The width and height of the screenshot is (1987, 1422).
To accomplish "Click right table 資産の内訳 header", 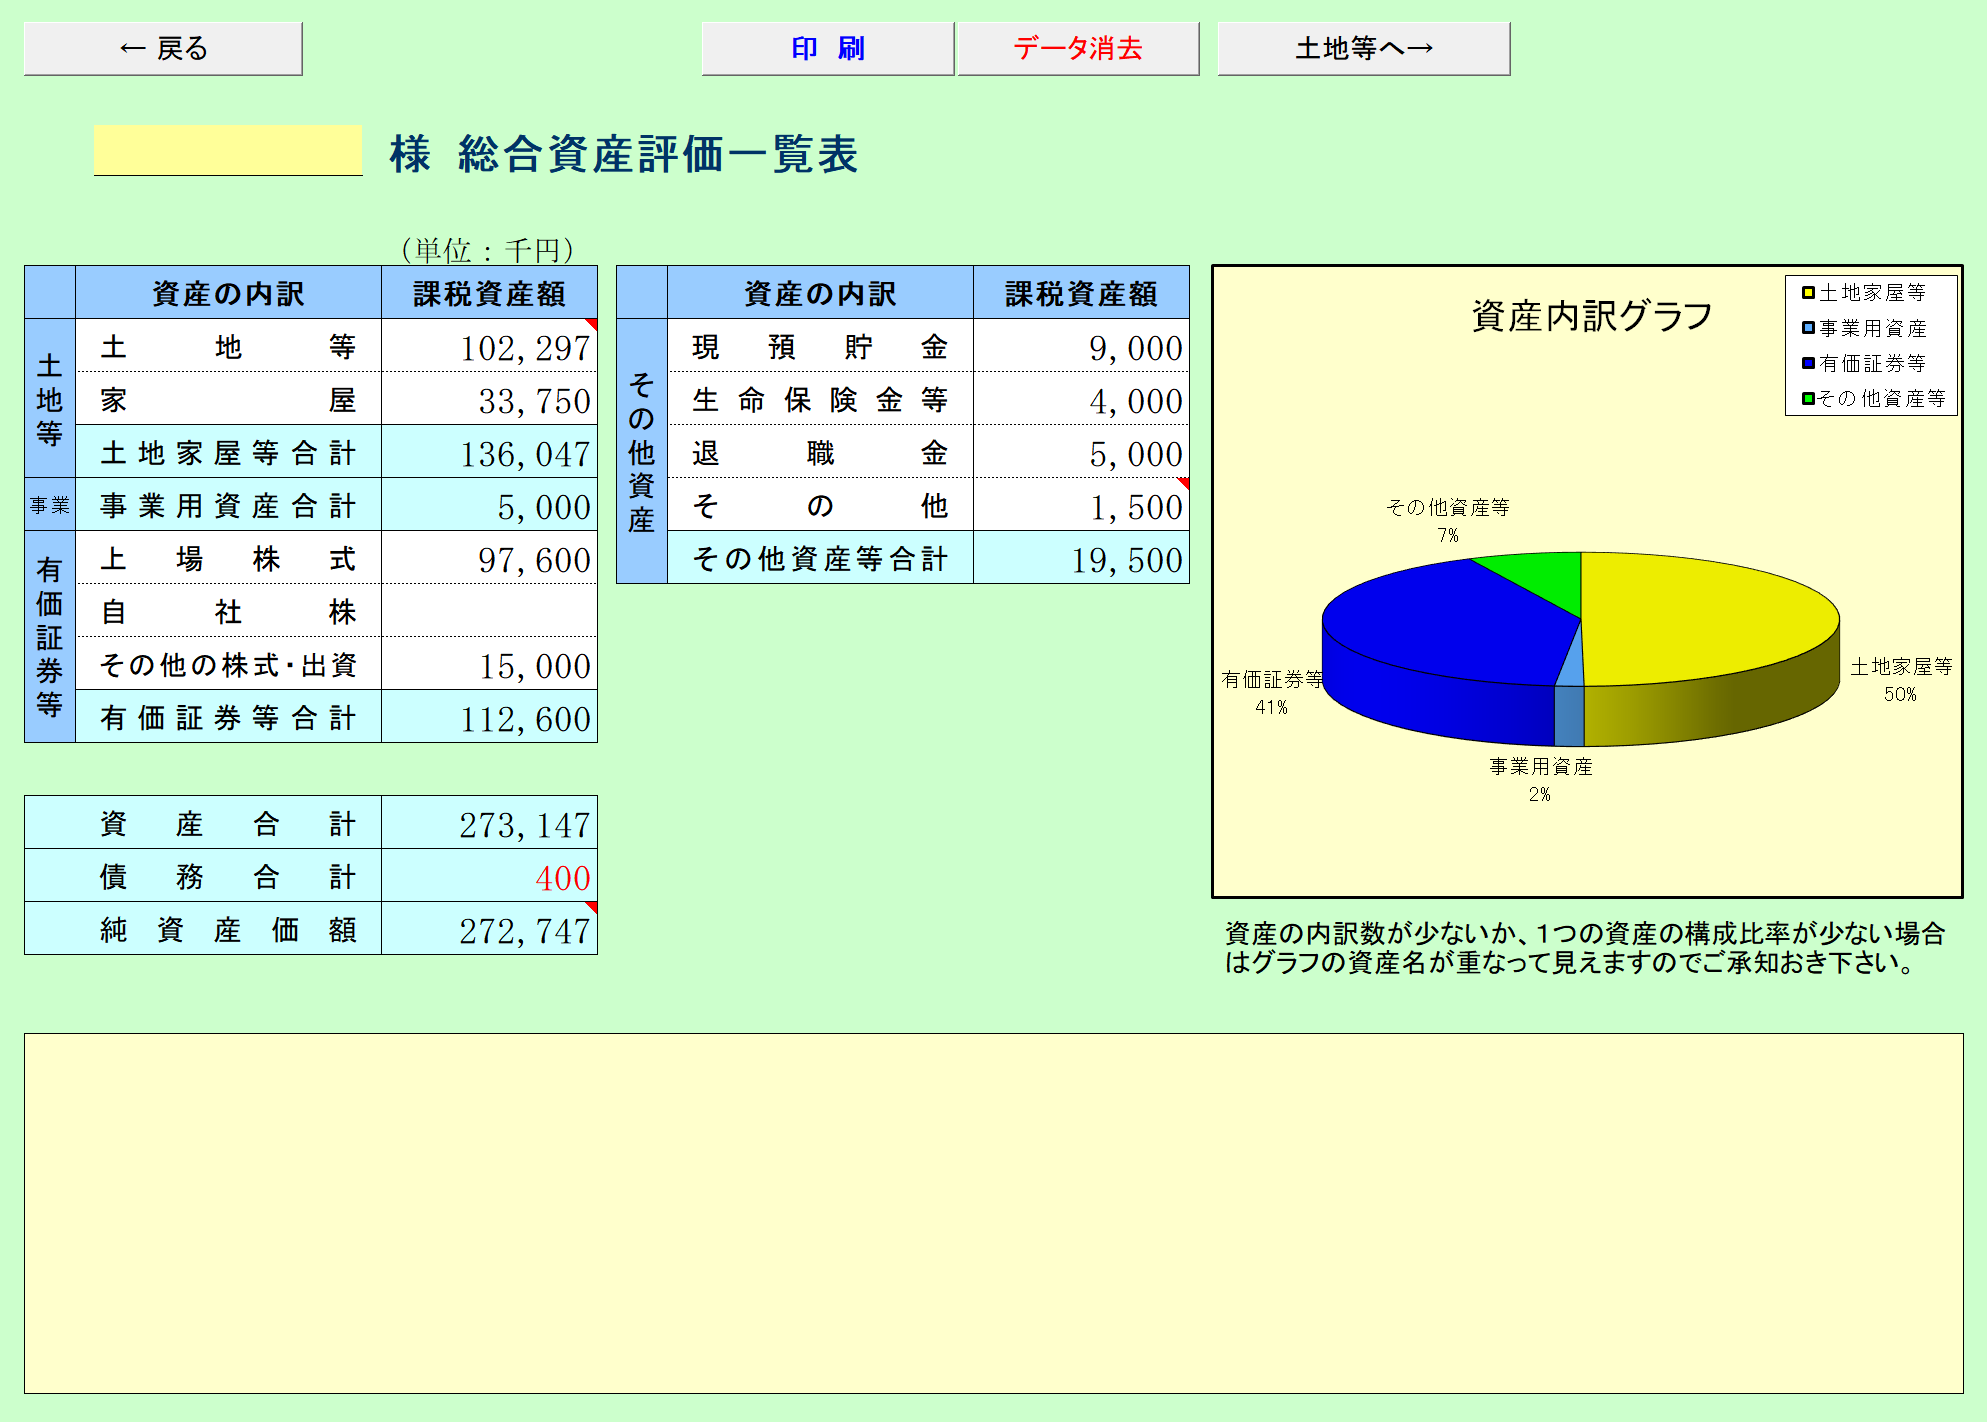I will tap(820, 293).
